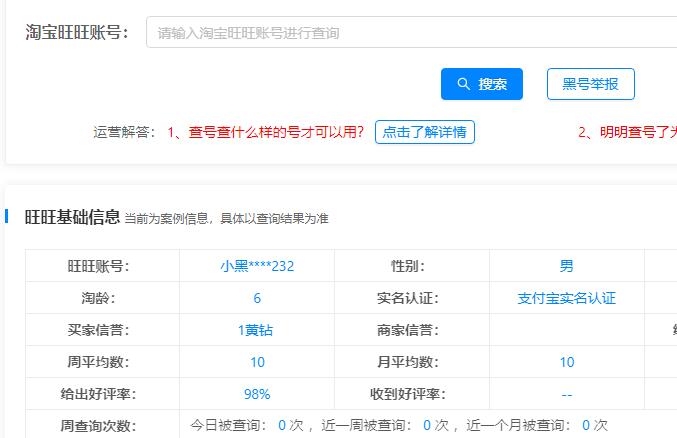Click the buyer credit value 1黄钻
This screenshot has width=677, height=438.
pos(256,330)
